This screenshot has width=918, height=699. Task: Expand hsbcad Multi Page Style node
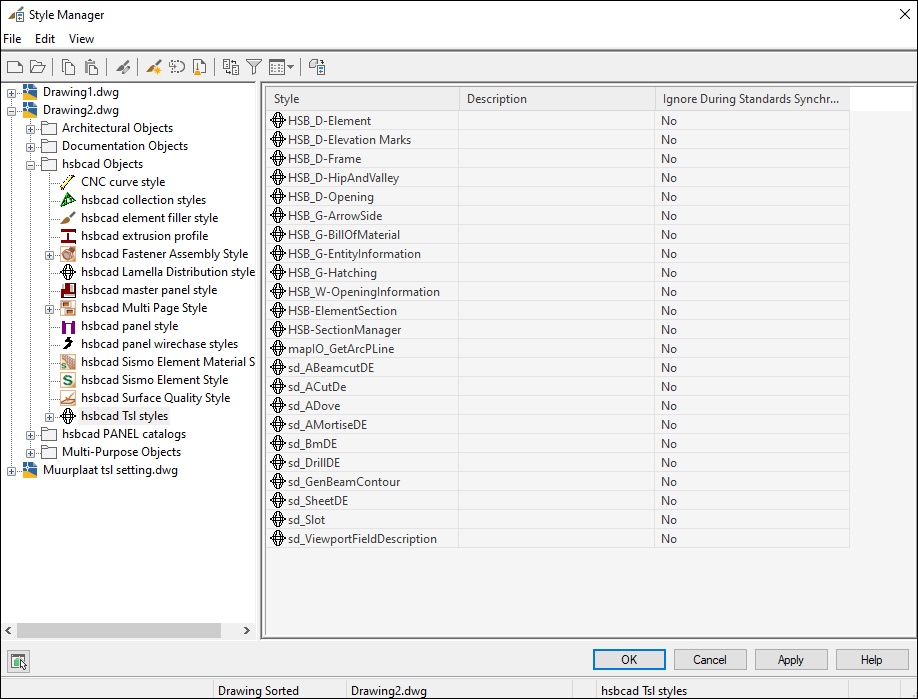tap(50, 309)
